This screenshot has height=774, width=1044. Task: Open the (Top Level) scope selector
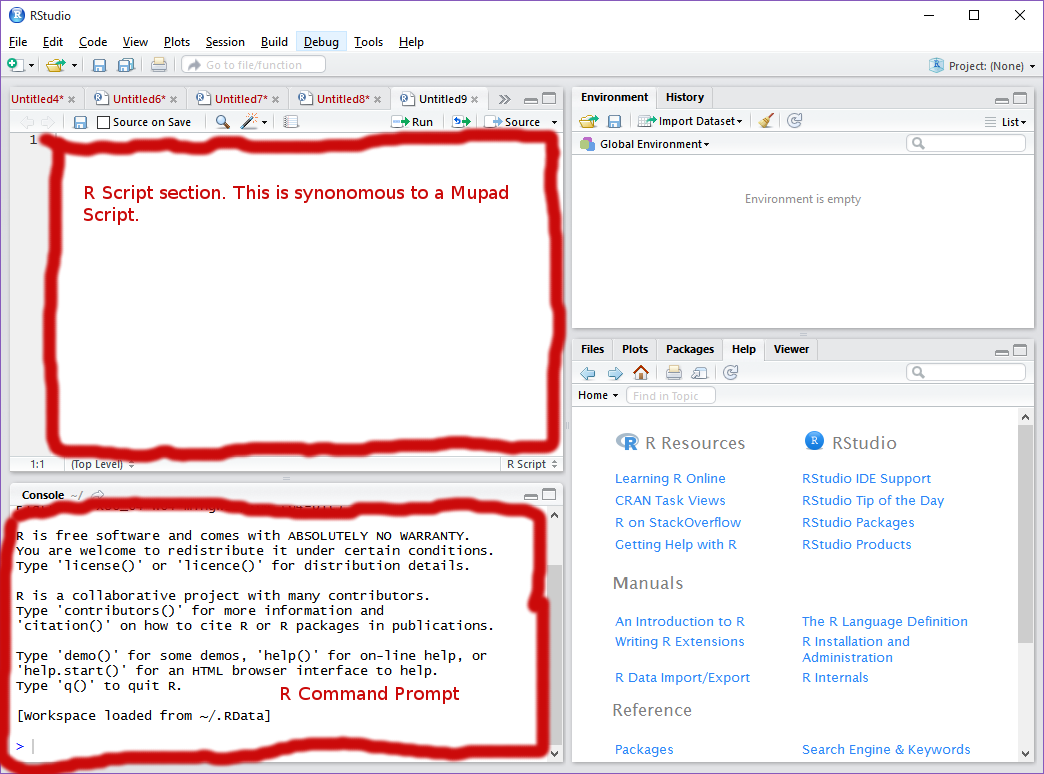pyautogui.click(x=103, y=464)
